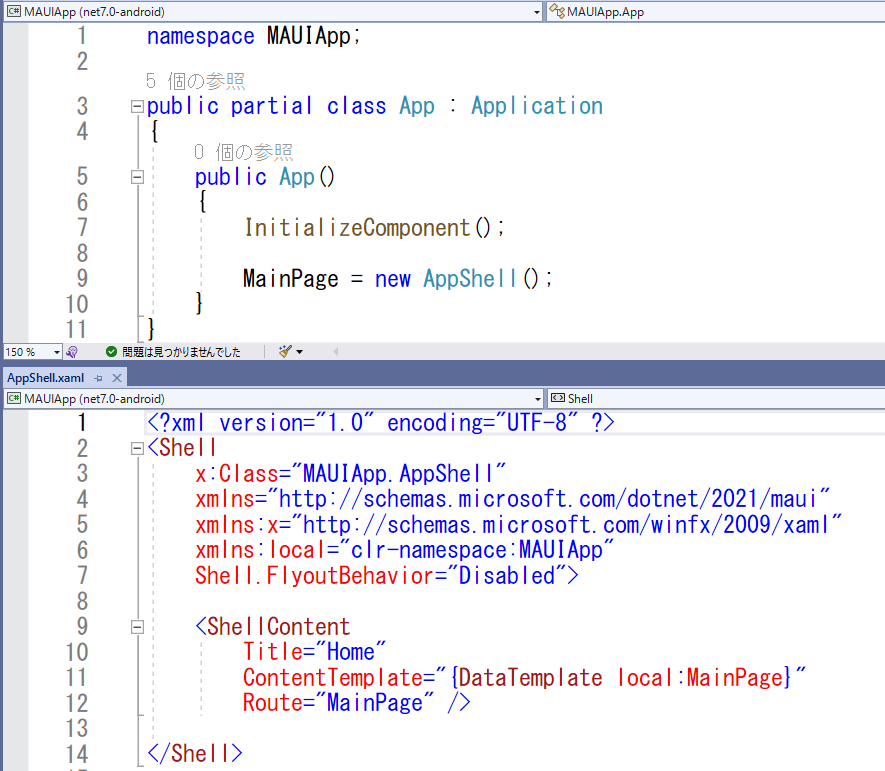Click 'MainPage' assignment on line 9
Image resolution: width=885 pixels, height=771 pixels.
tap(291, 279)
